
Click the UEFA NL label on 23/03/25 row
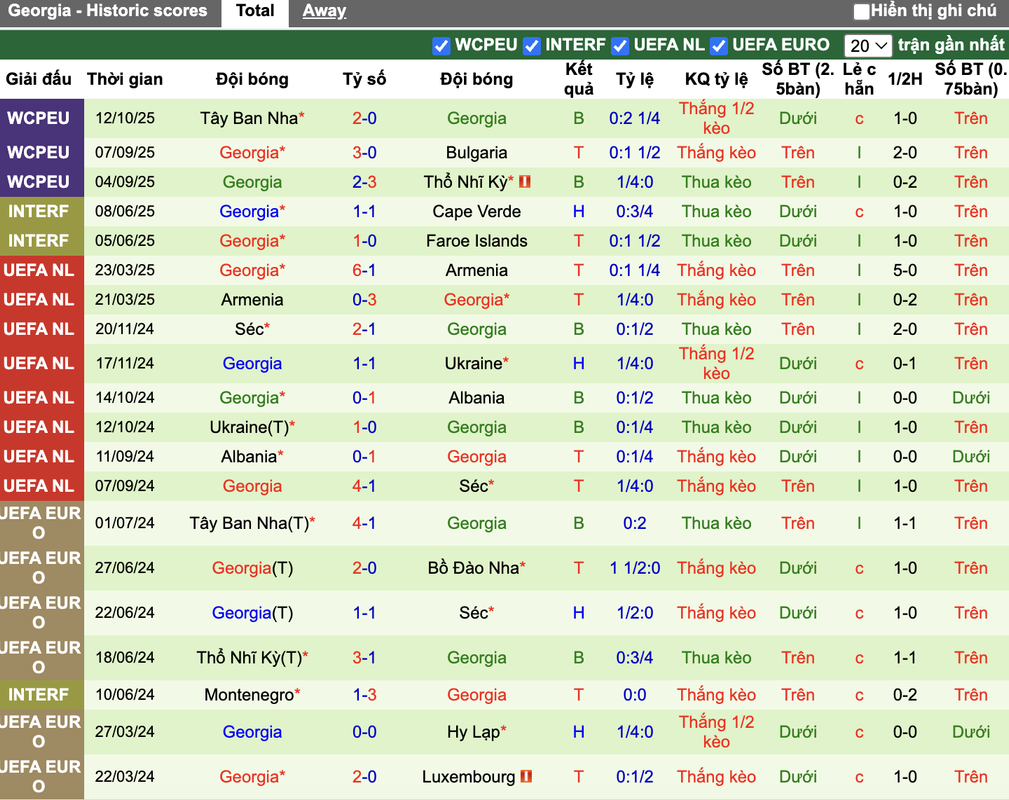tap(39, 270)
